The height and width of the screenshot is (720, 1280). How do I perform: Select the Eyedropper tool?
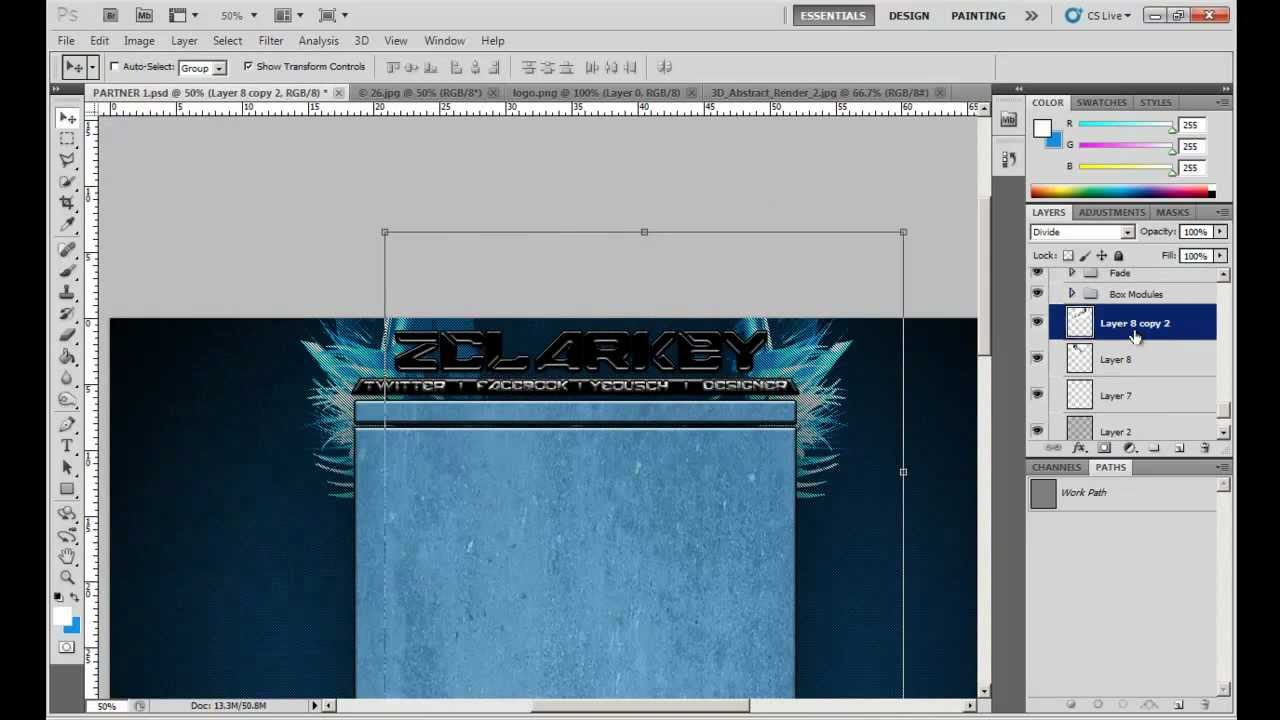[x=67, y=224]
